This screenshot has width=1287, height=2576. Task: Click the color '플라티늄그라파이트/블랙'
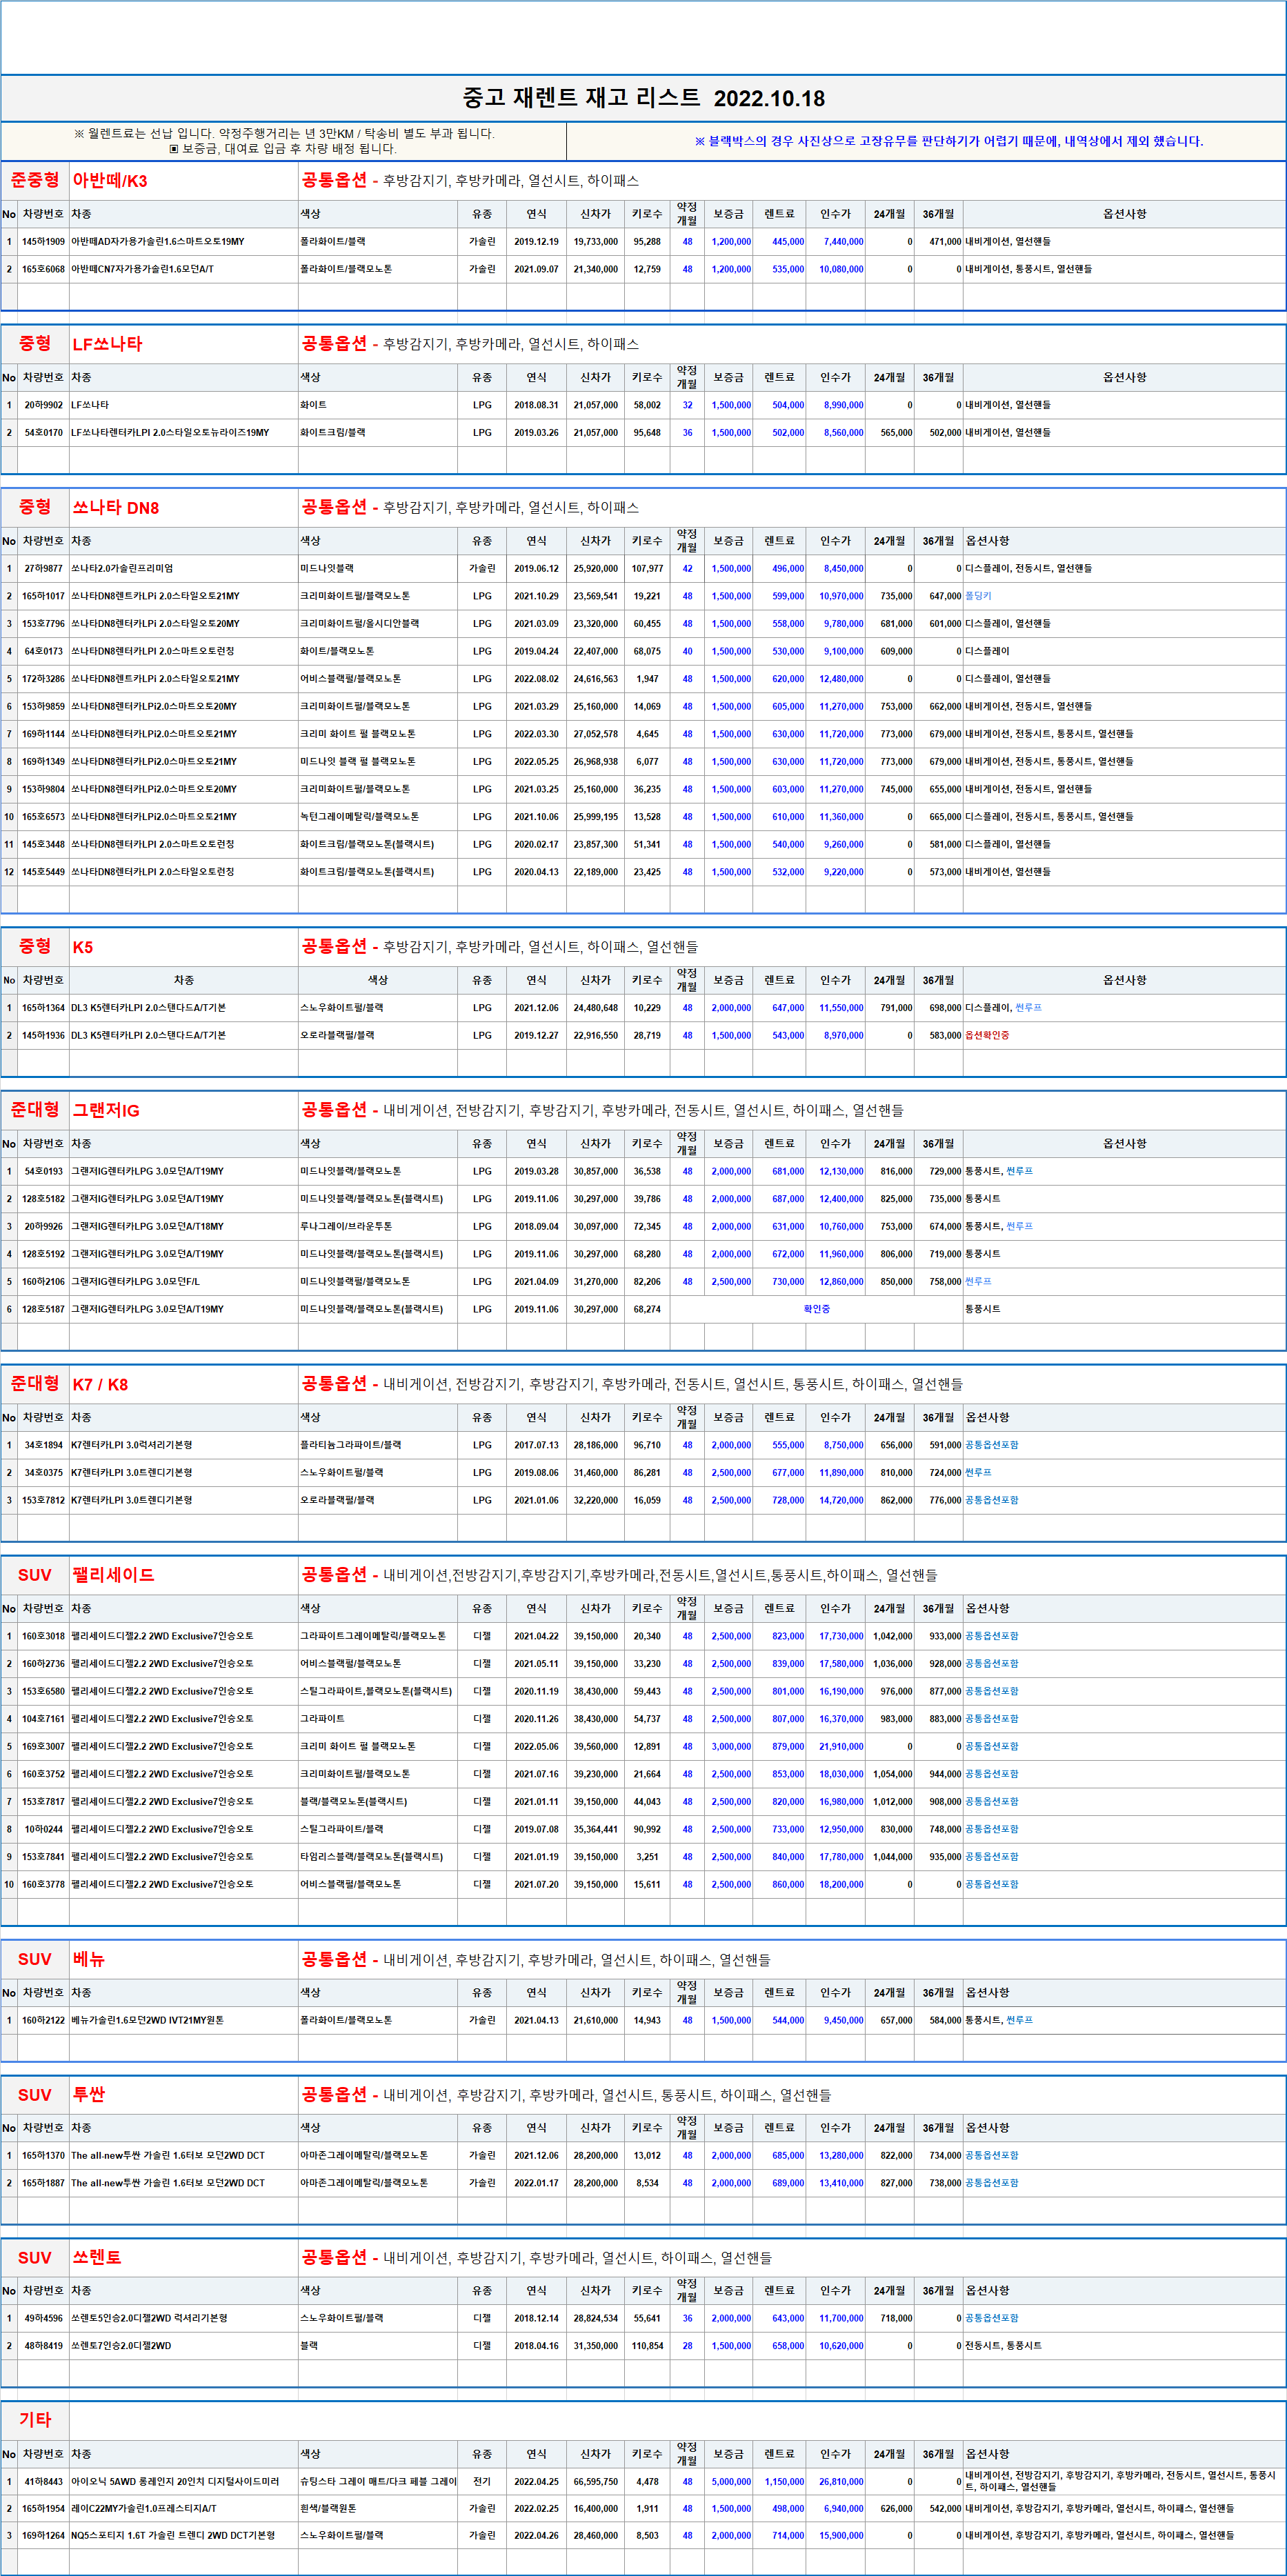tap(350, 1445)
